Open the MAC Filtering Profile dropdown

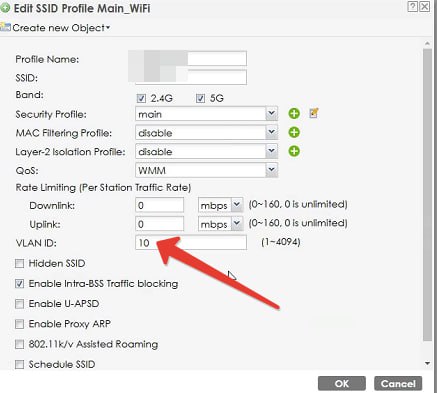pos(271,133)
